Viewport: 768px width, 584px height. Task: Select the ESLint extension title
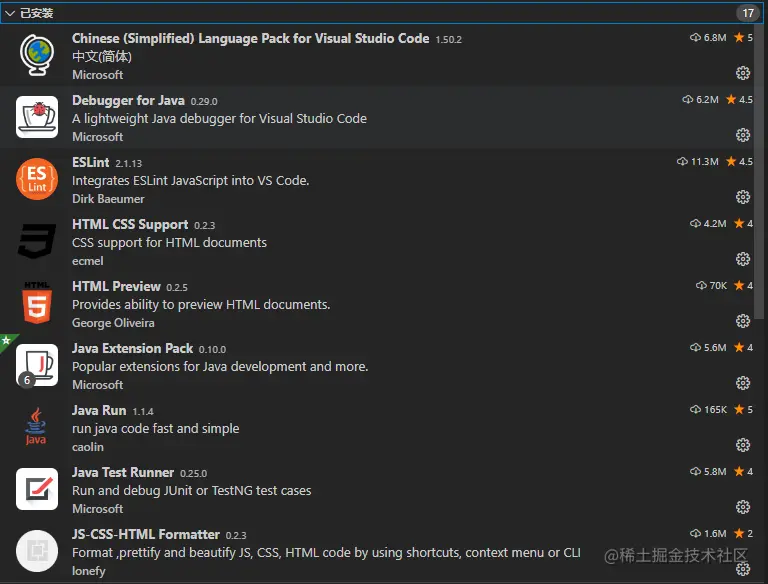tap(91, 162)
